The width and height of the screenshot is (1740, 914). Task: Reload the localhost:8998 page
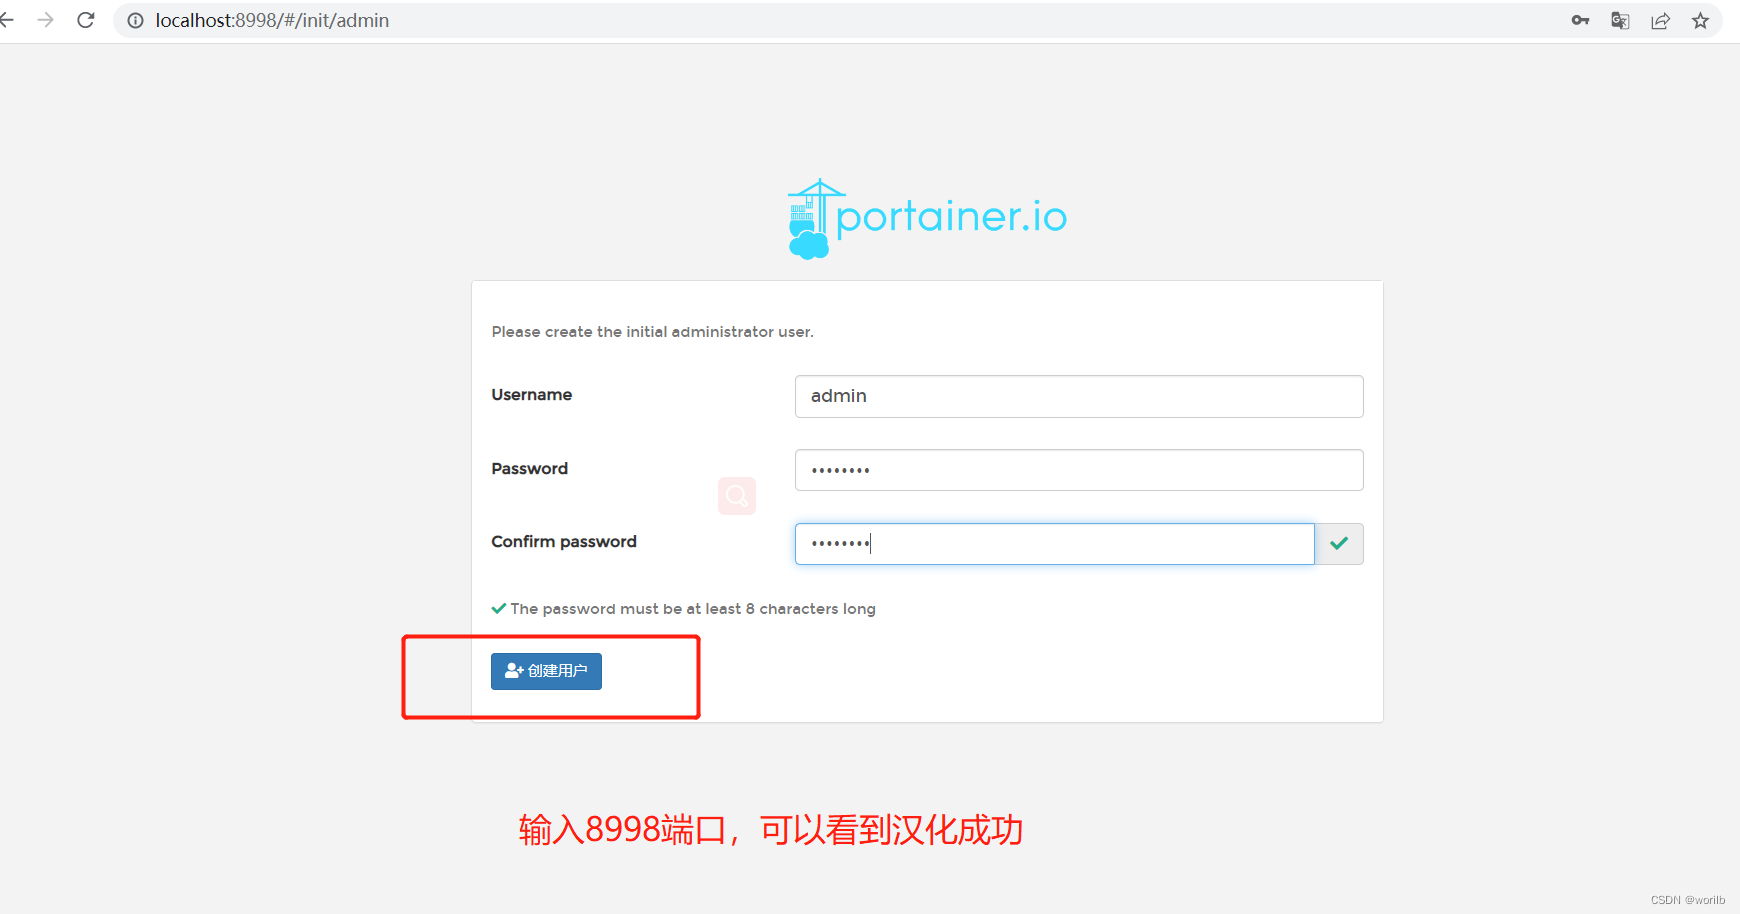pyautogui.click(x=86, y=20)
